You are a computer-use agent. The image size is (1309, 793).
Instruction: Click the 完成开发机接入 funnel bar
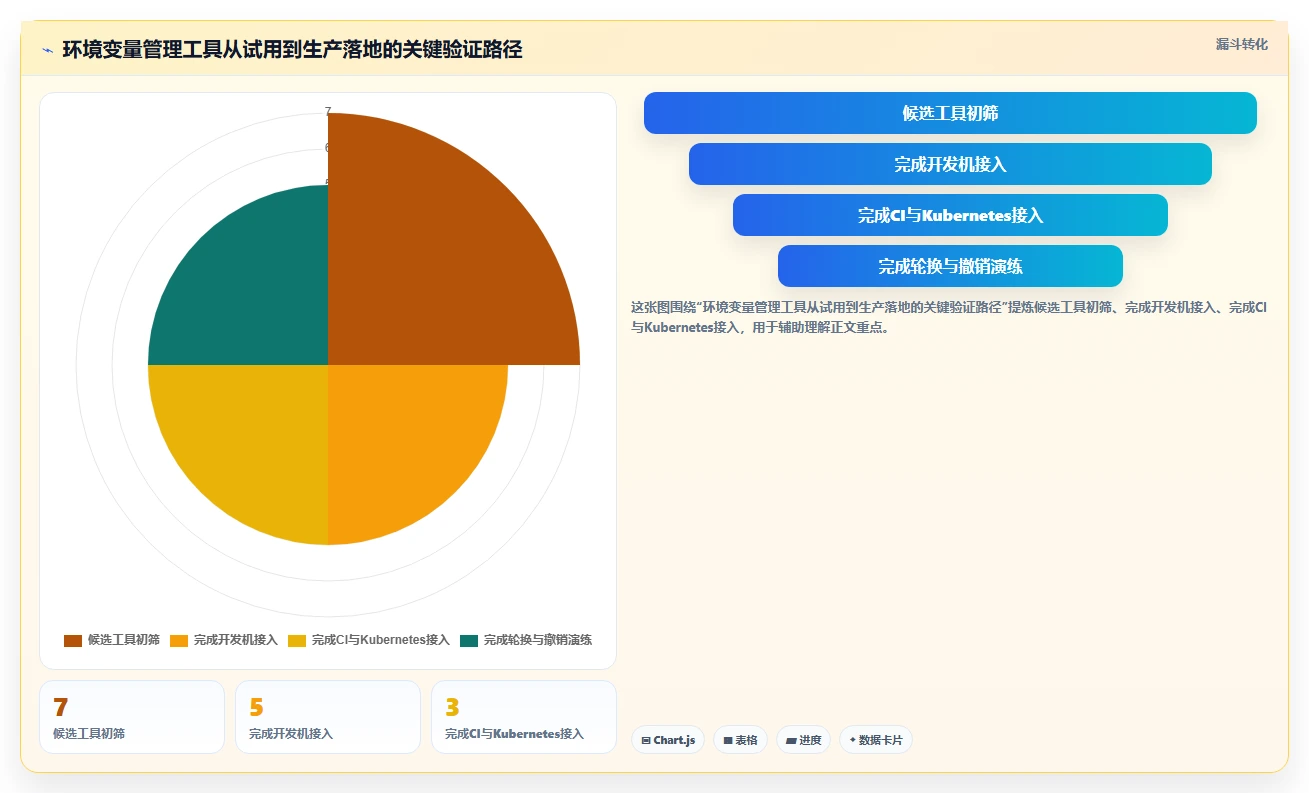pyautogui.click(x=950, y=164)
